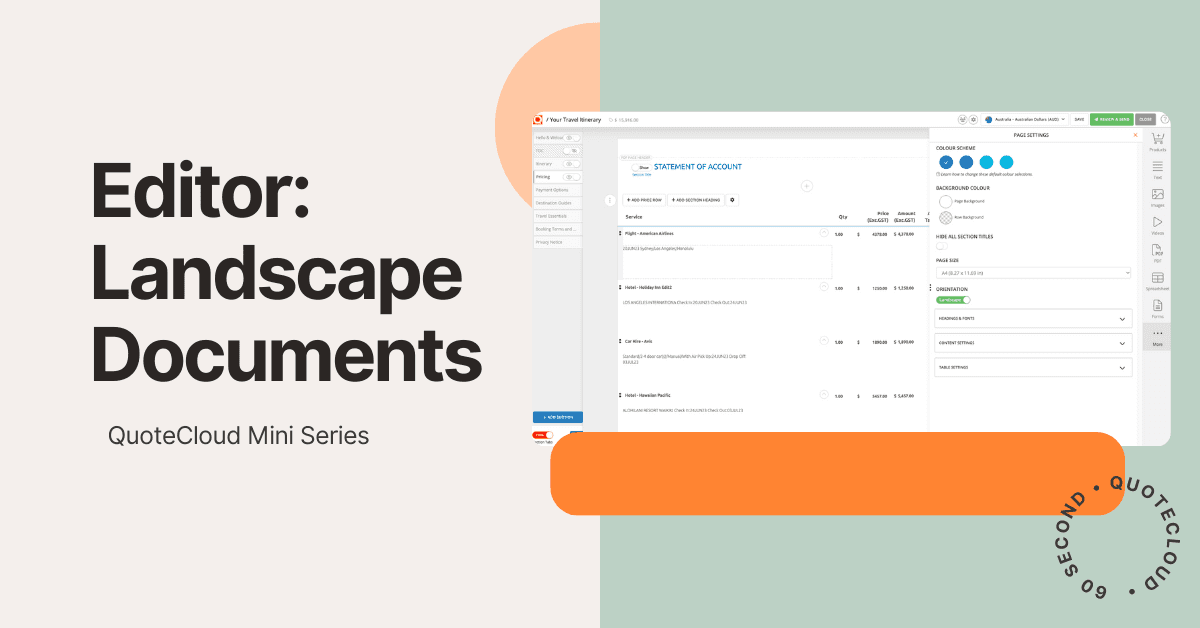Pick the second blue colour scheme swatch

point(966,162)
